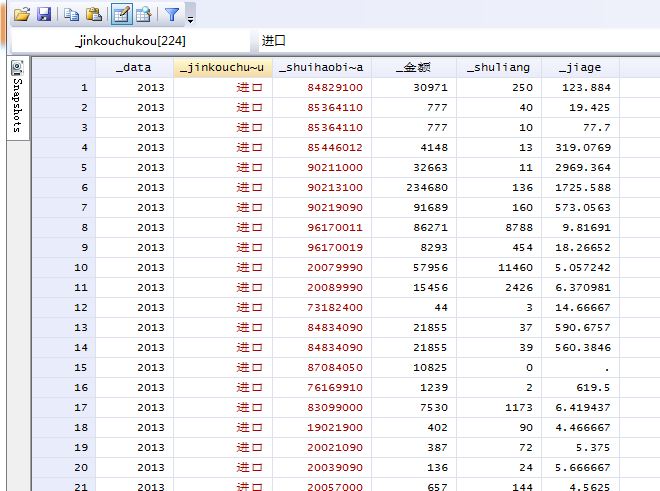Click the Copy icon in toolbar
This screenshot has height=491, width=660.
(x=71, y=14)
